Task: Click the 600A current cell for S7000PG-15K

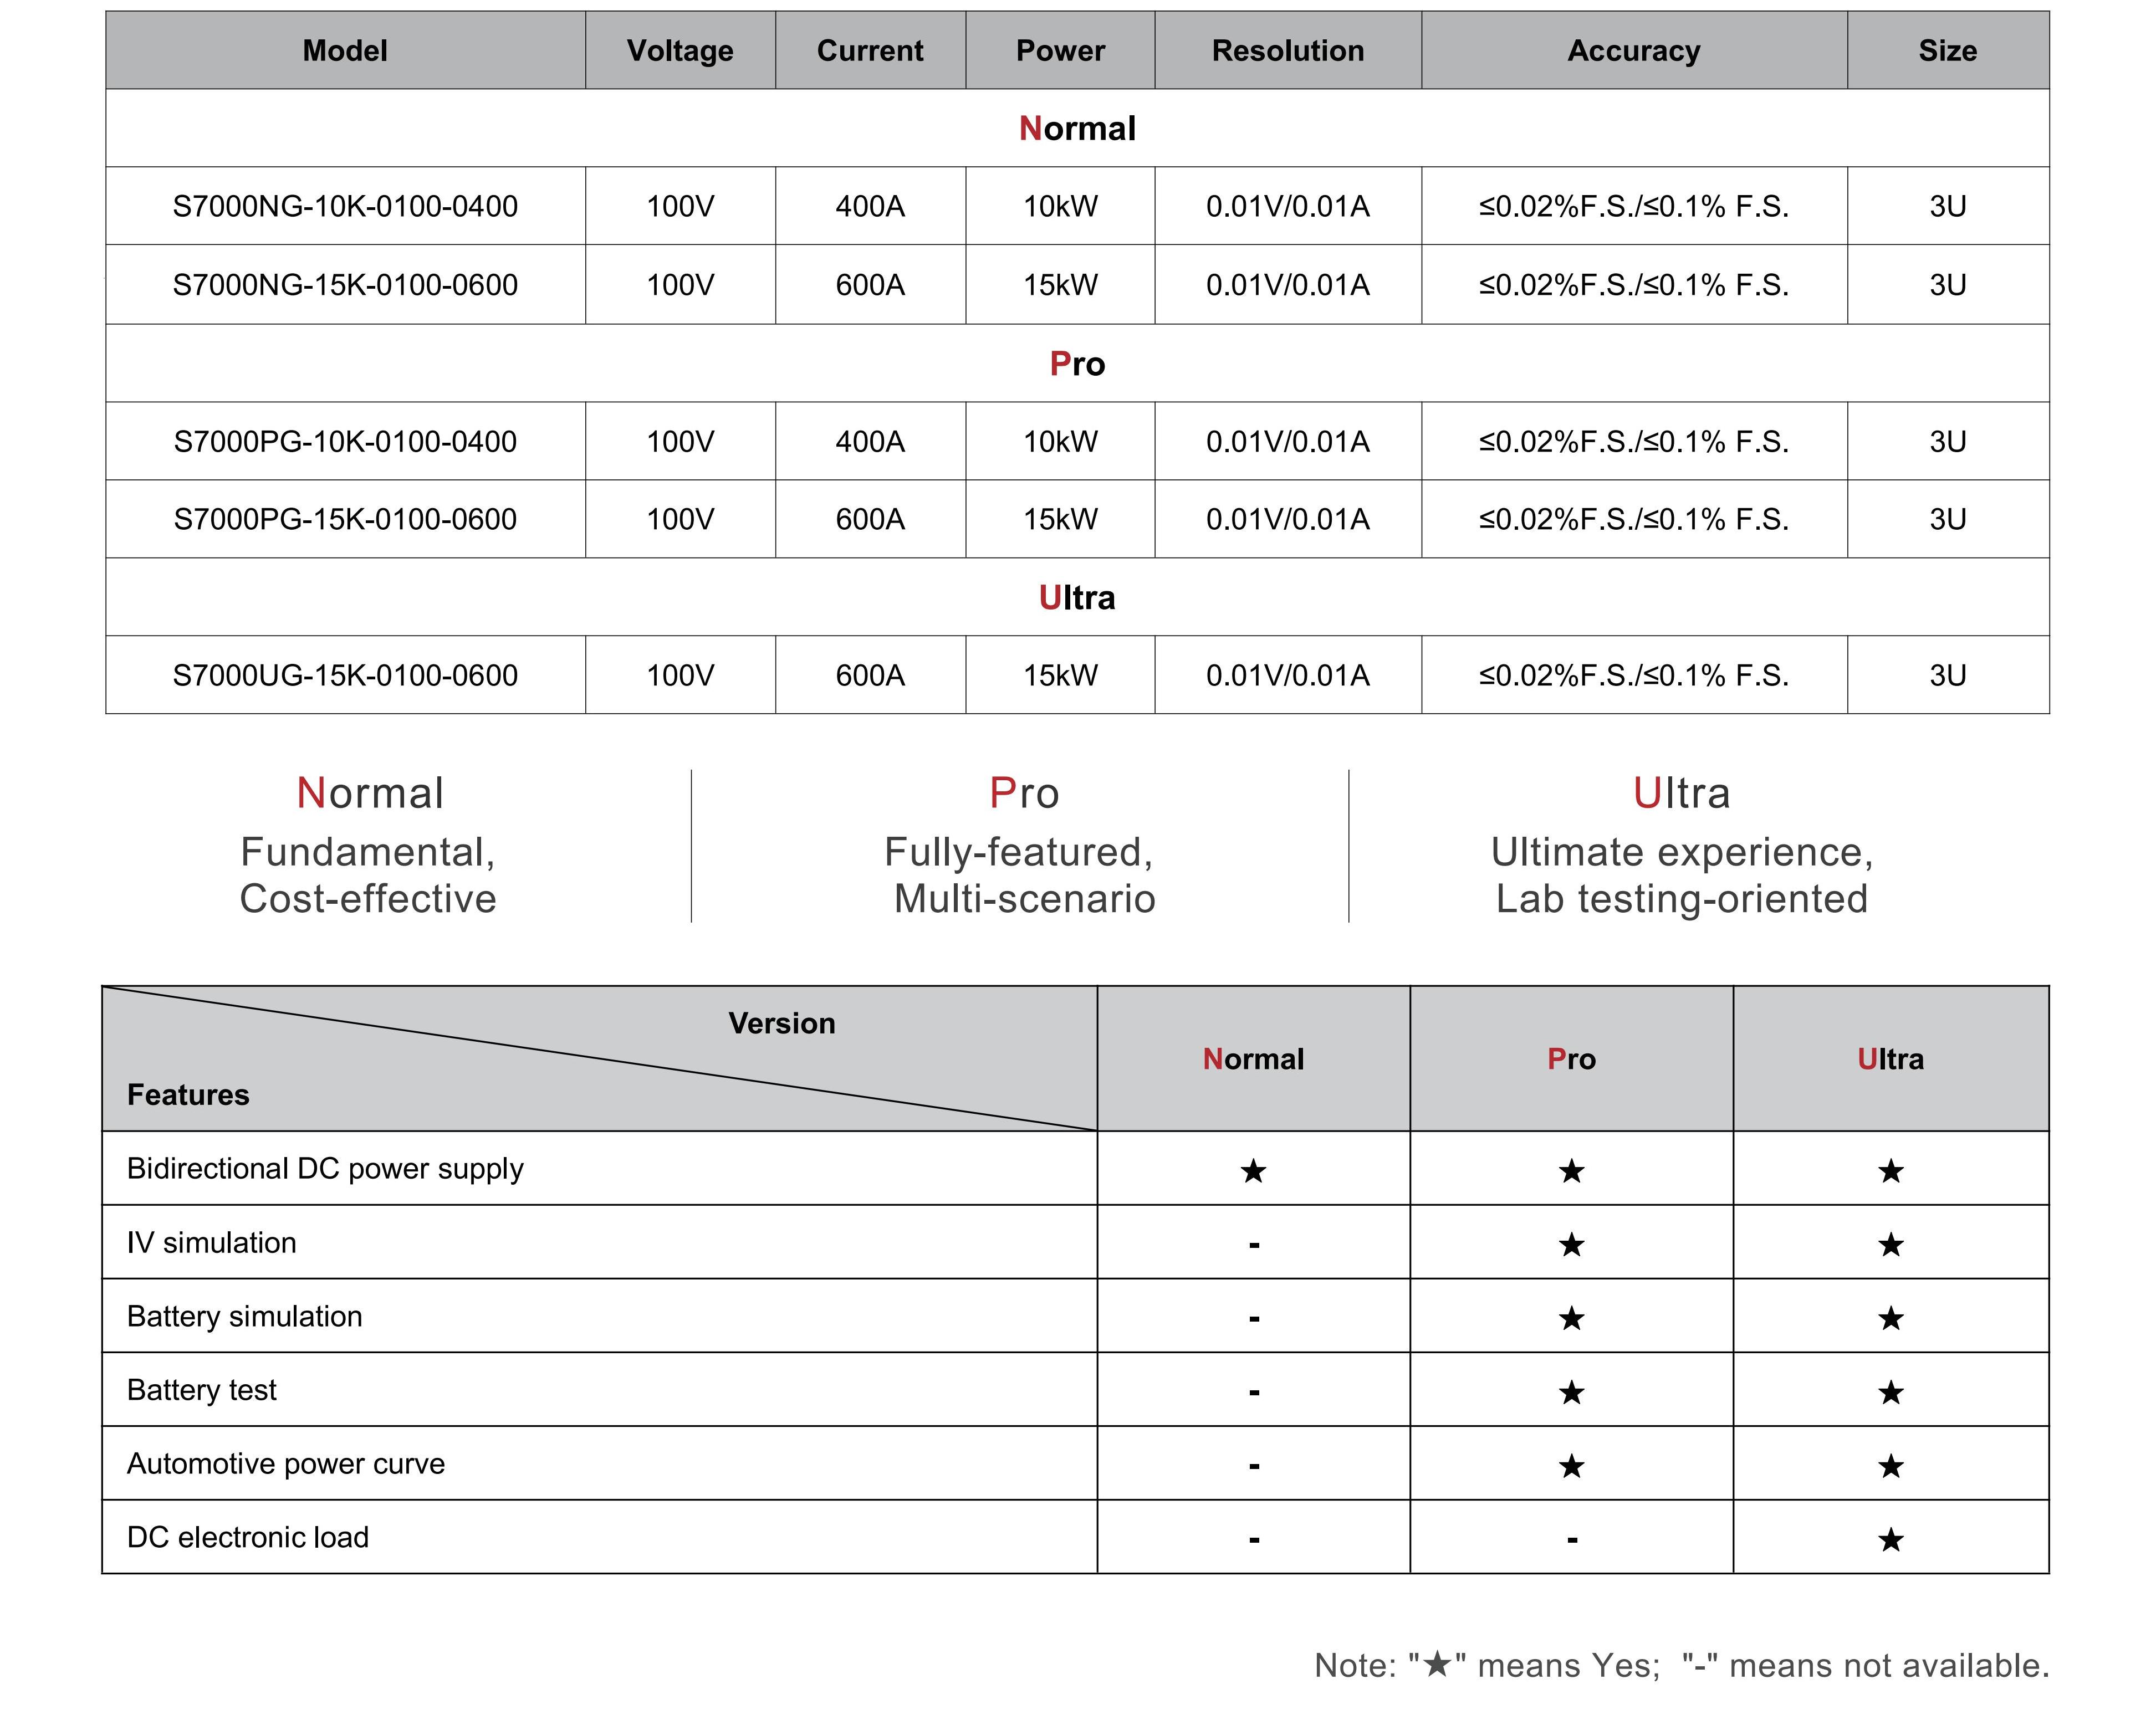Action: point(870,519)
